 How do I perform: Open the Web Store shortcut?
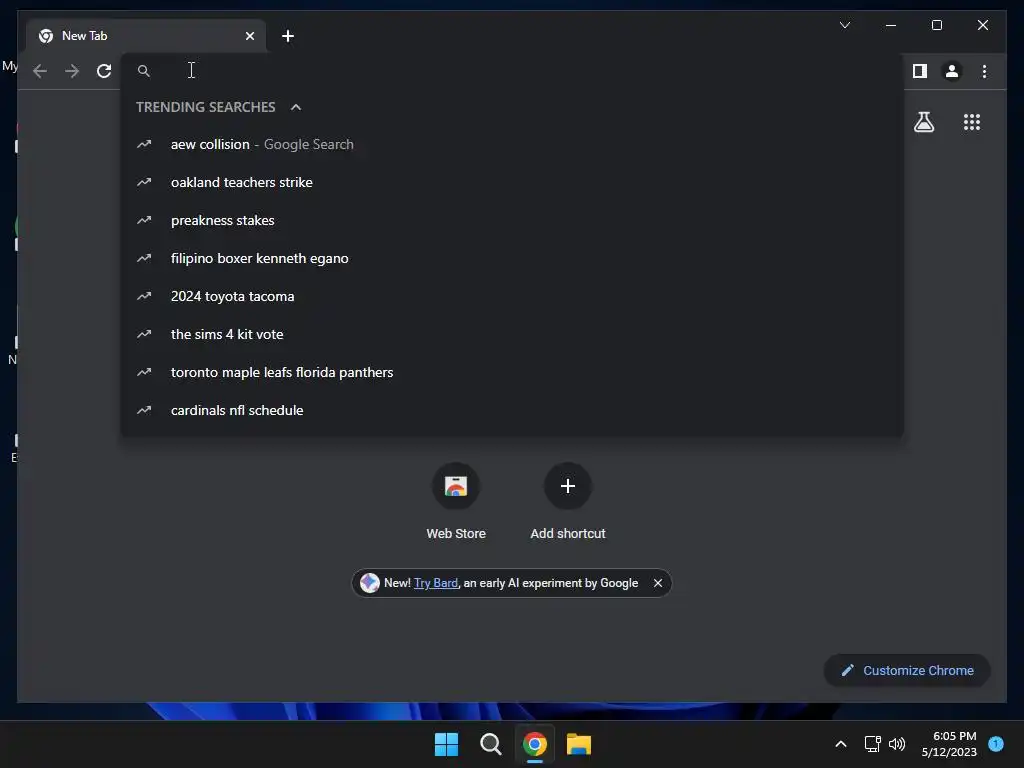[456, 502]
